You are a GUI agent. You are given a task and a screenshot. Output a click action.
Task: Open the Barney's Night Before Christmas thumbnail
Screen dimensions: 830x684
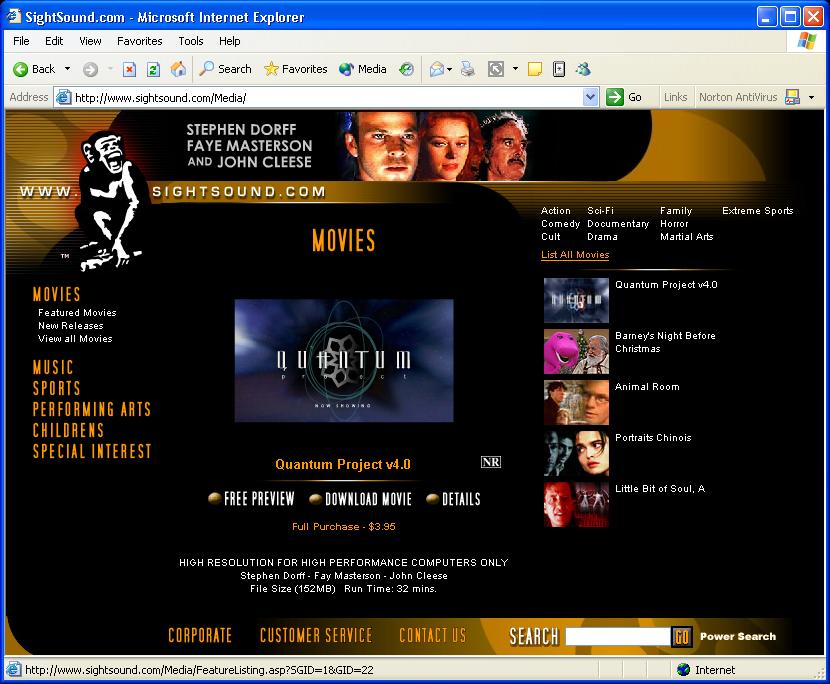[x=576, y=351]
